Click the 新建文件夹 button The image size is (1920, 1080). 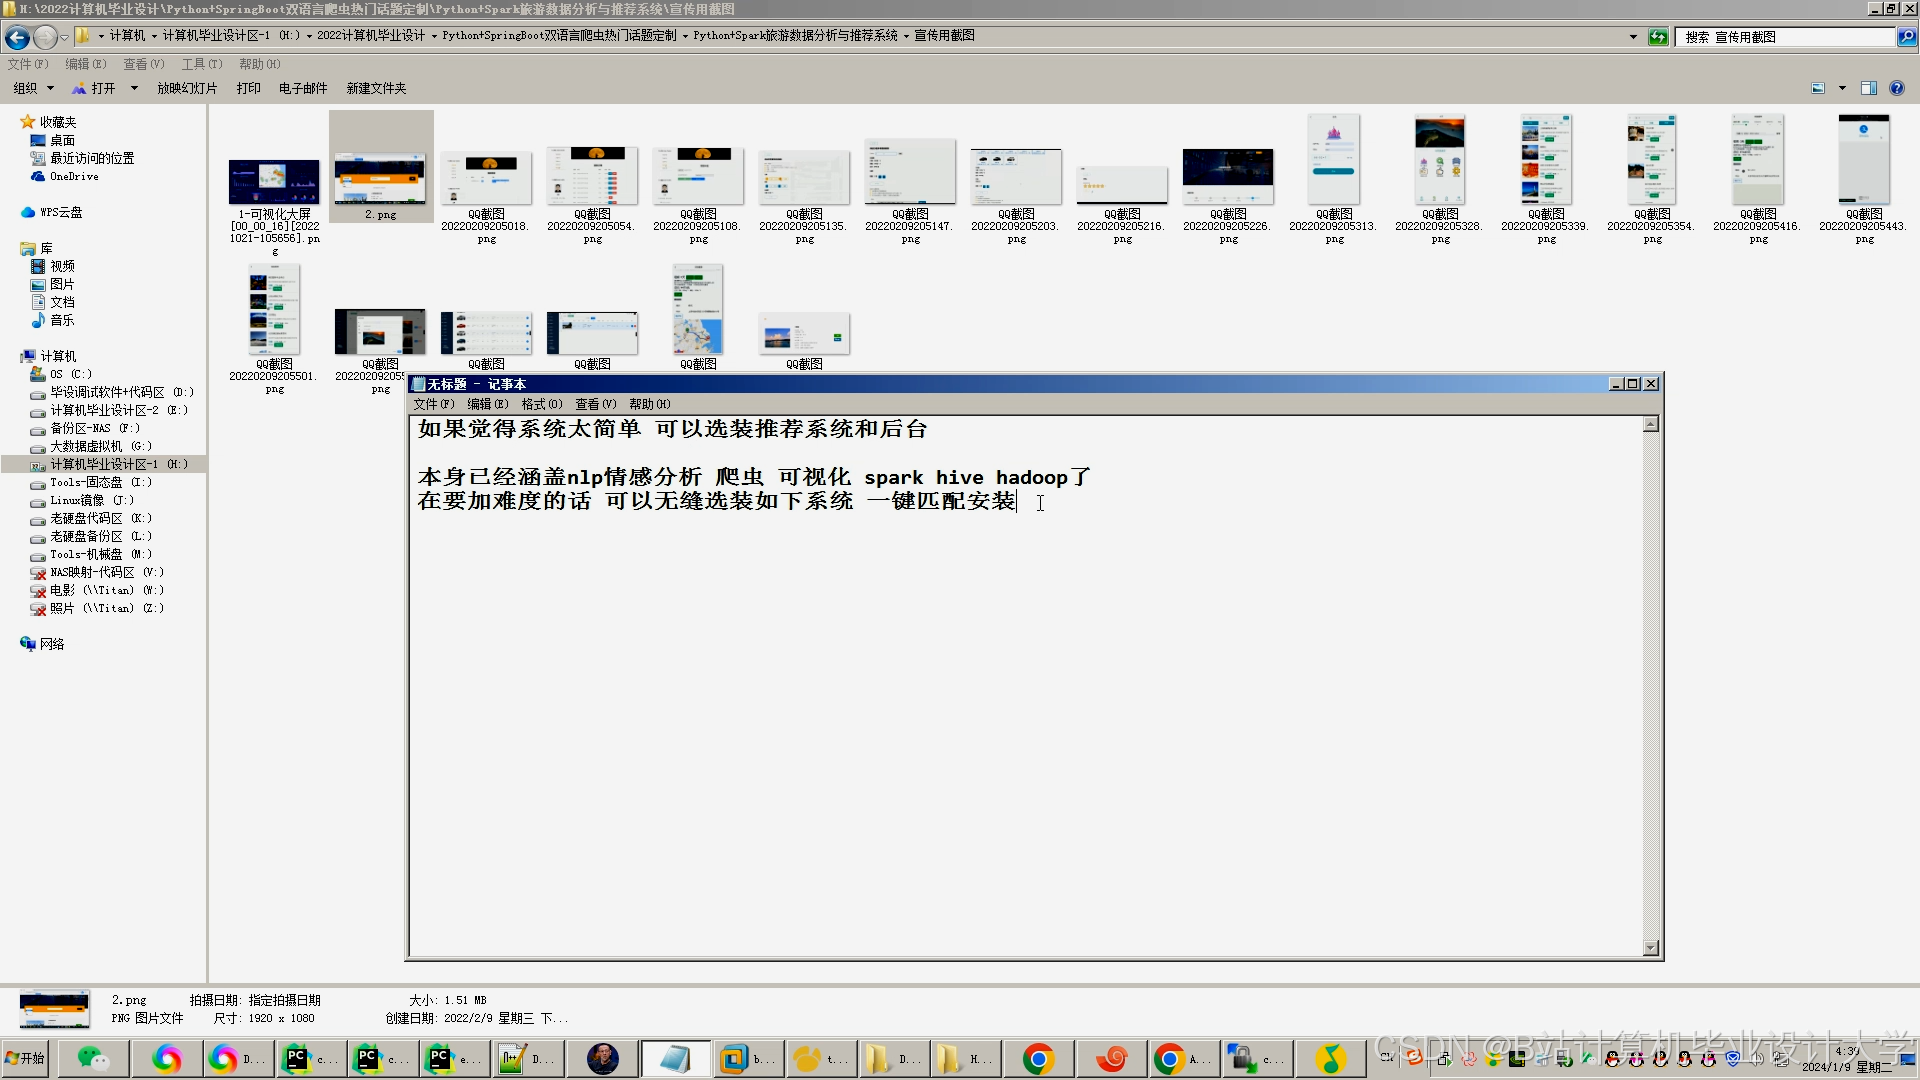click(376, 88)
